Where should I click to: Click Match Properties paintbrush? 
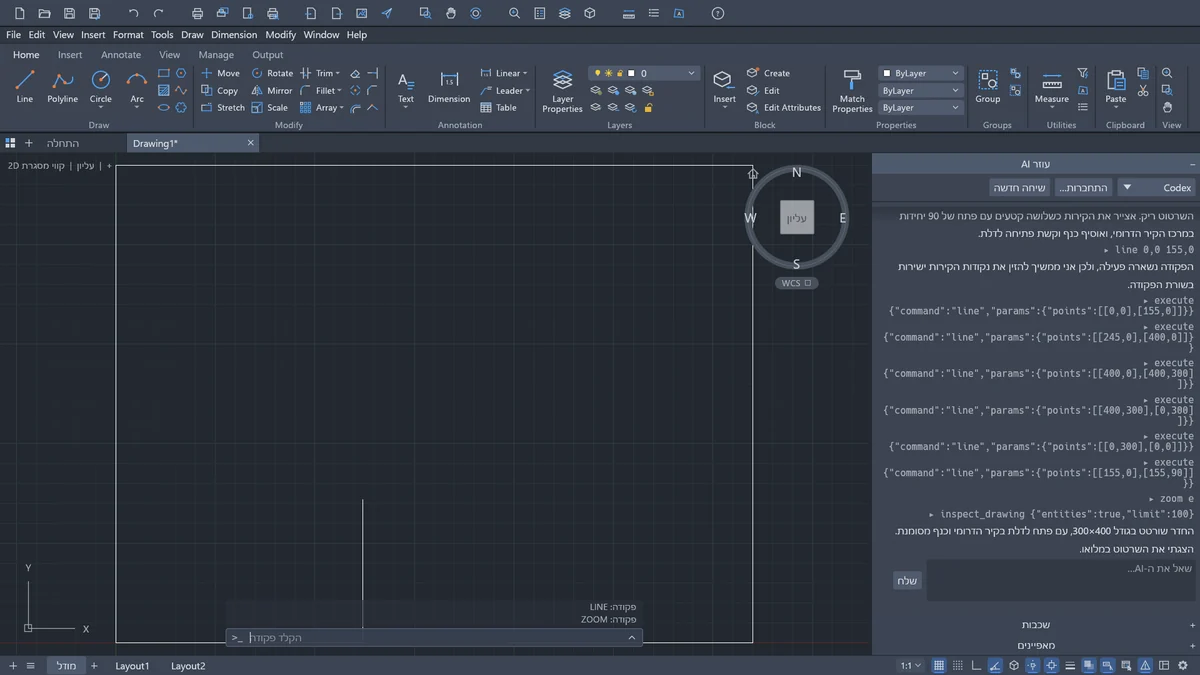[x=852, y=91]
